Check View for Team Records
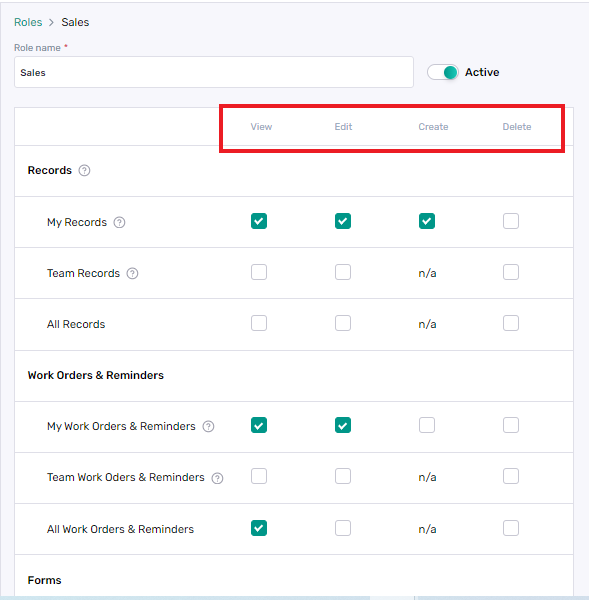 (259, 272)
